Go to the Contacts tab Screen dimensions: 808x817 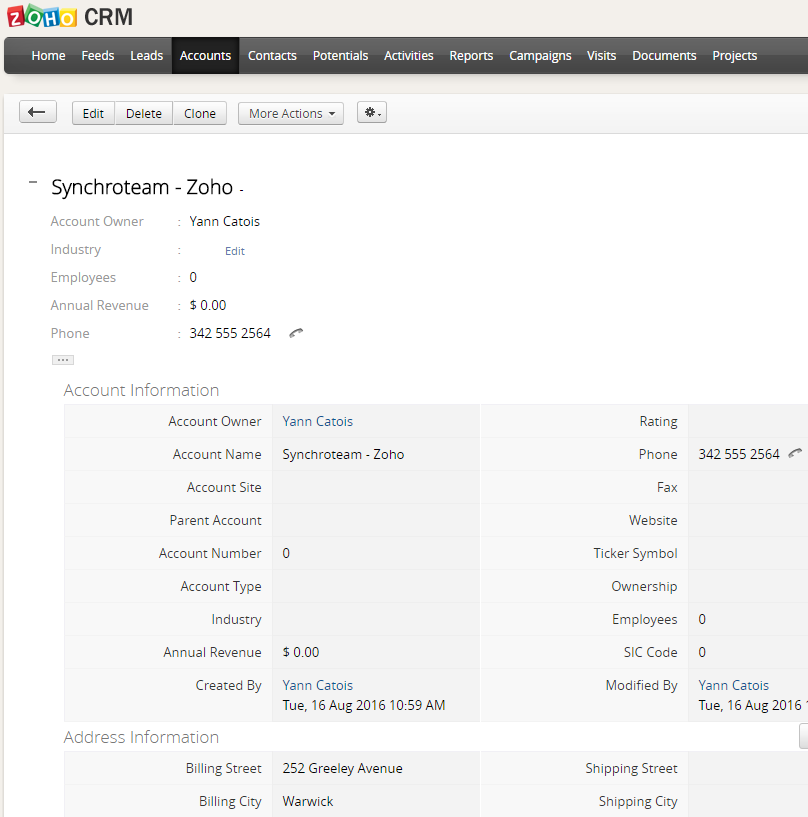272,56
